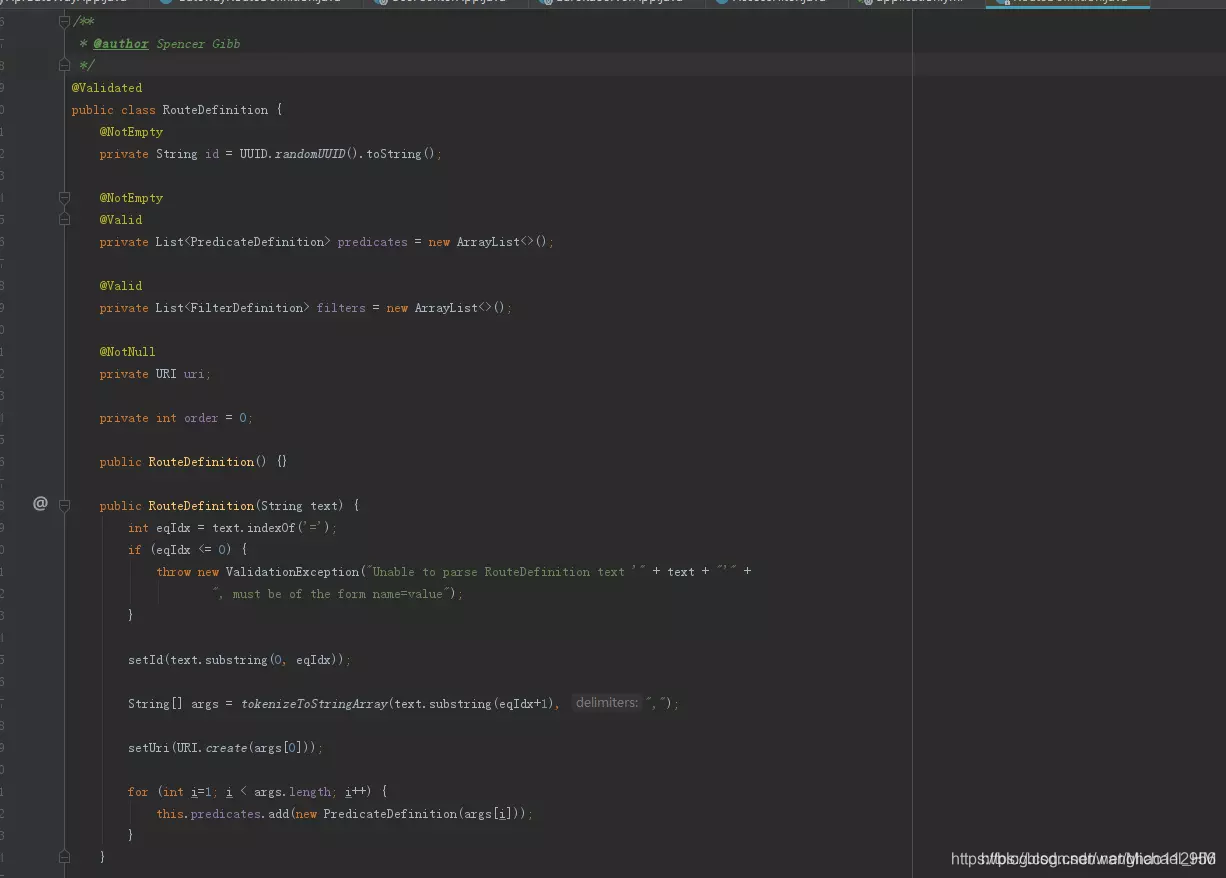Click the 'delimiters:' parameter hint
Image resolution: width=1226 pixels, height=878 pixels.
(x=606, y=703)
